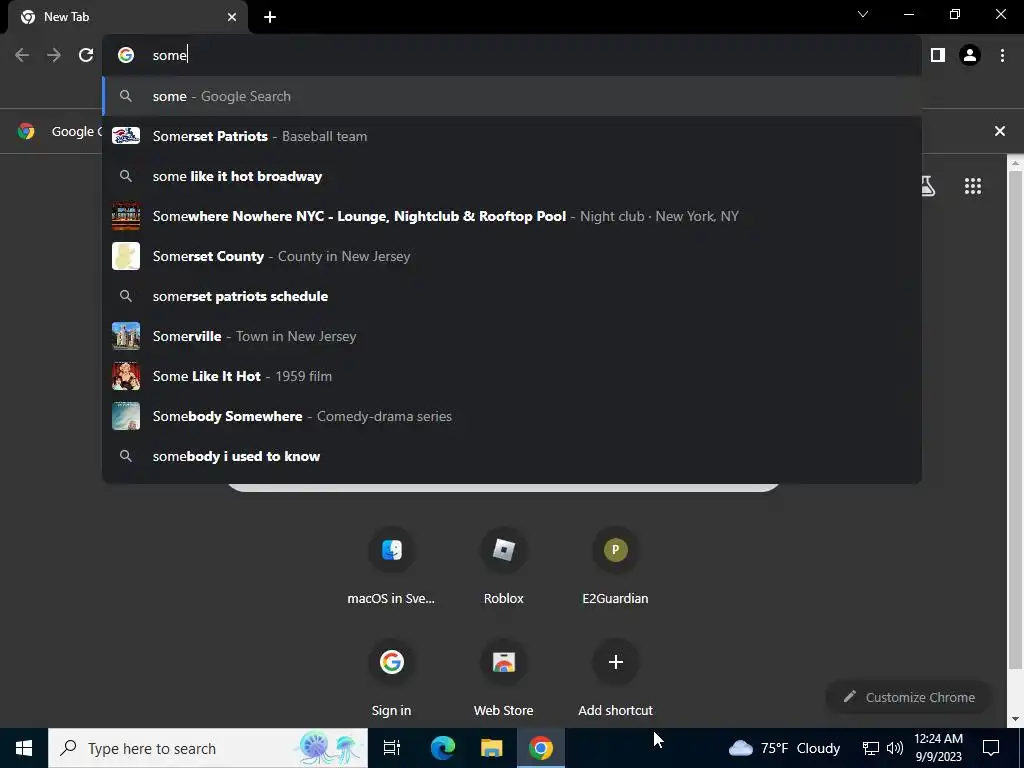This screenshot has height=768, width=1024.
Task: Launch Microsoft Edge from taskbar
Action: pos(442,748)
